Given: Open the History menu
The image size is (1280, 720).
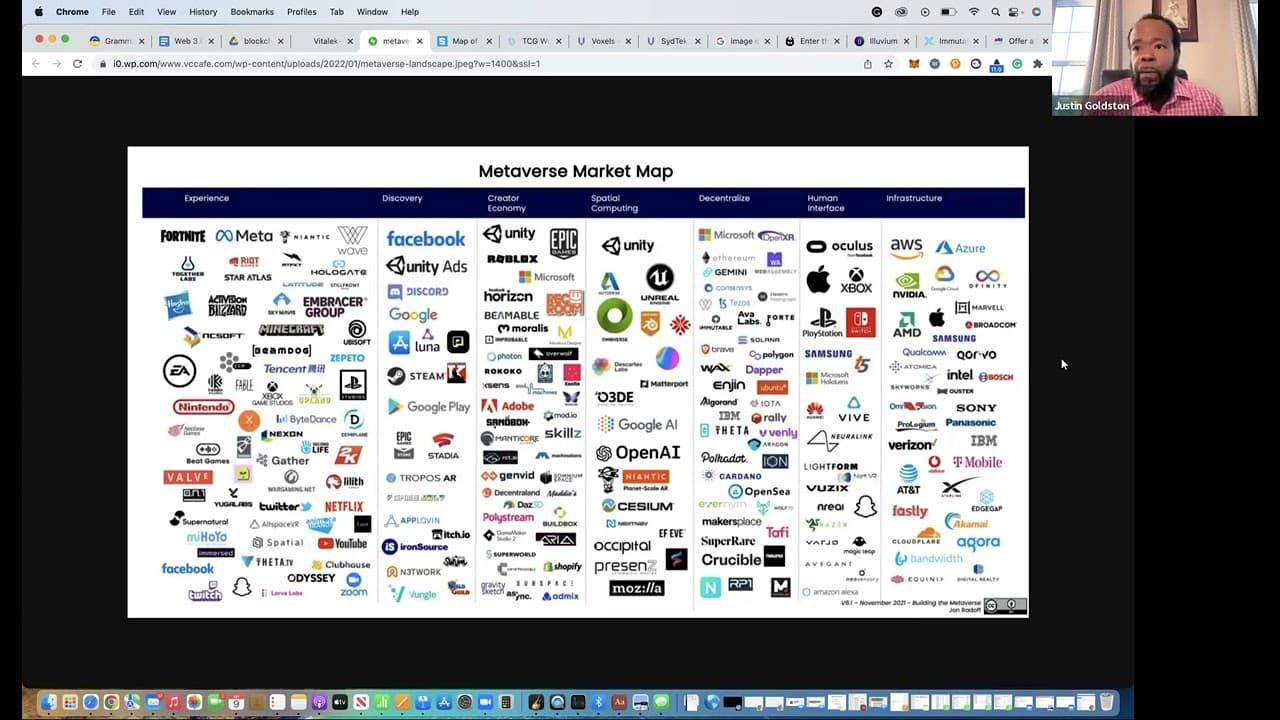Looking at the screenshot, I should pyautogui.click(x=203, y=12).
